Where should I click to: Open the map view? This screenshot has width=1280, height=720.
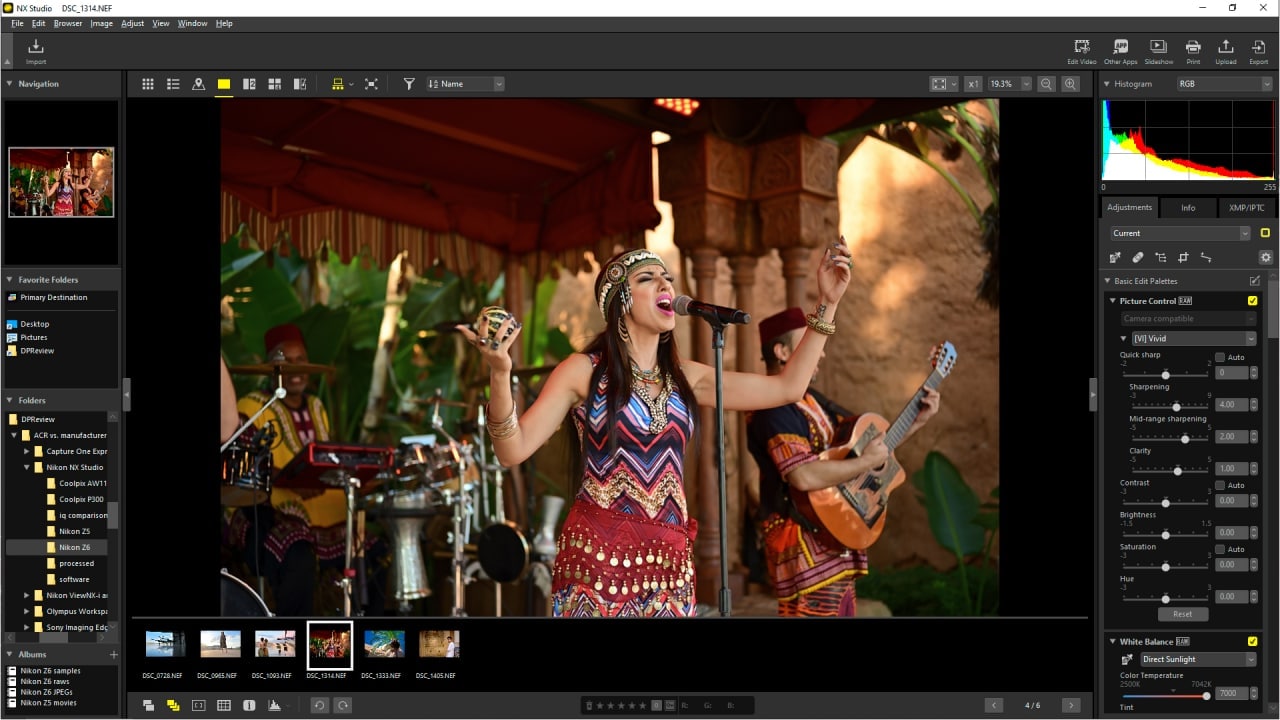198,84
